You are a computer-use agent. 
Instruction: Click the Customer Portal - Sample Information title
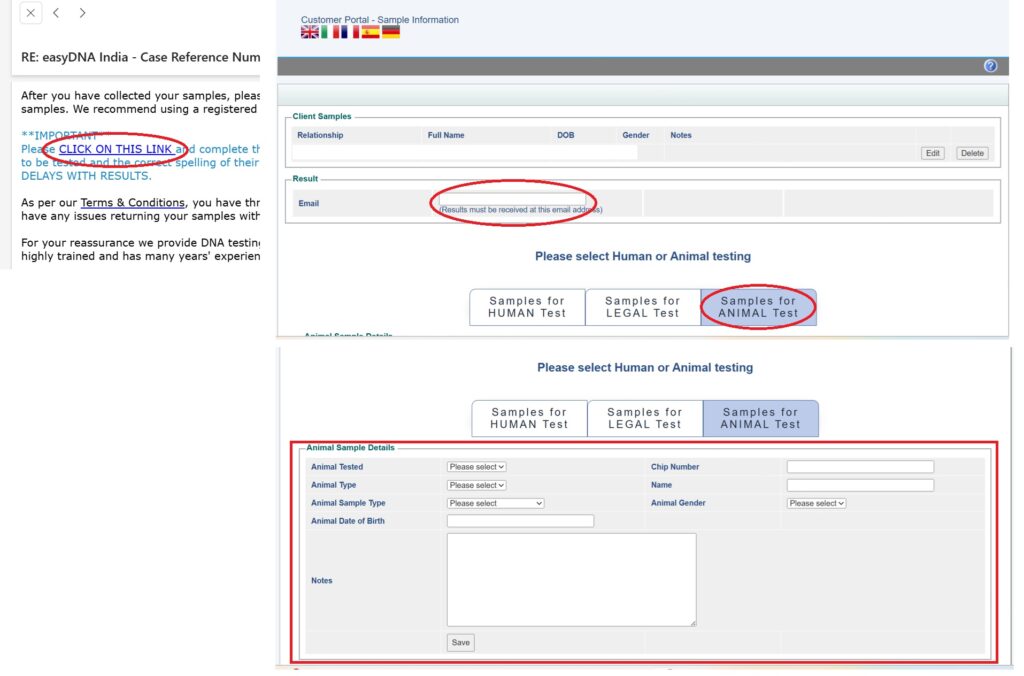tap(379, 20)
